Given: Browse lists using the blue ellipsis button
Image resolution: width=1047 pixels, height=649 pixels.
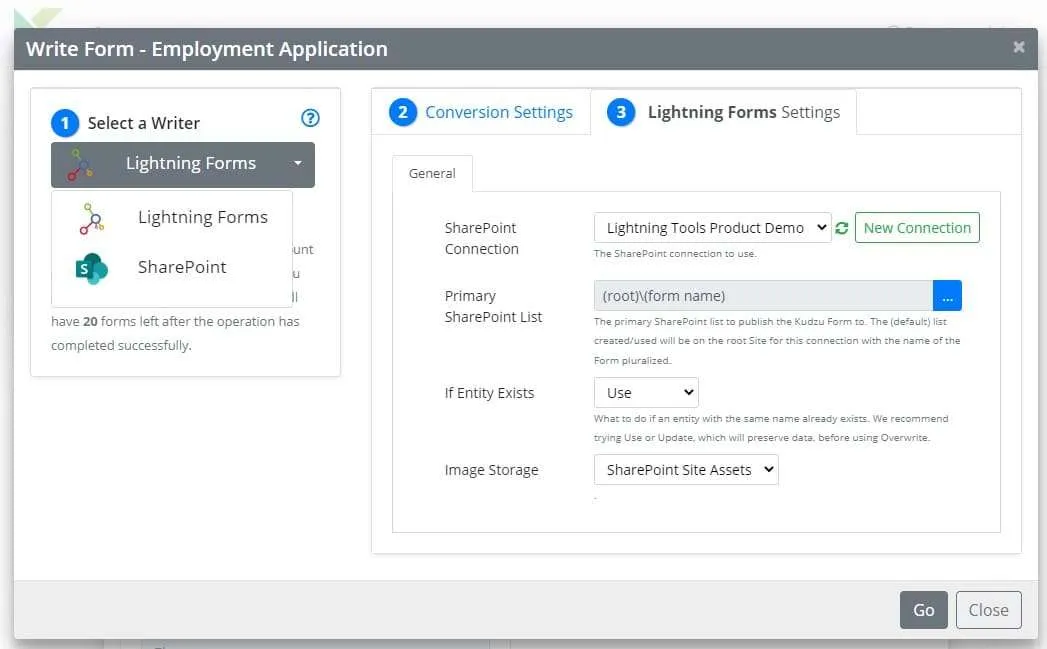Looking at the screenshot, I should click(946, 295).
